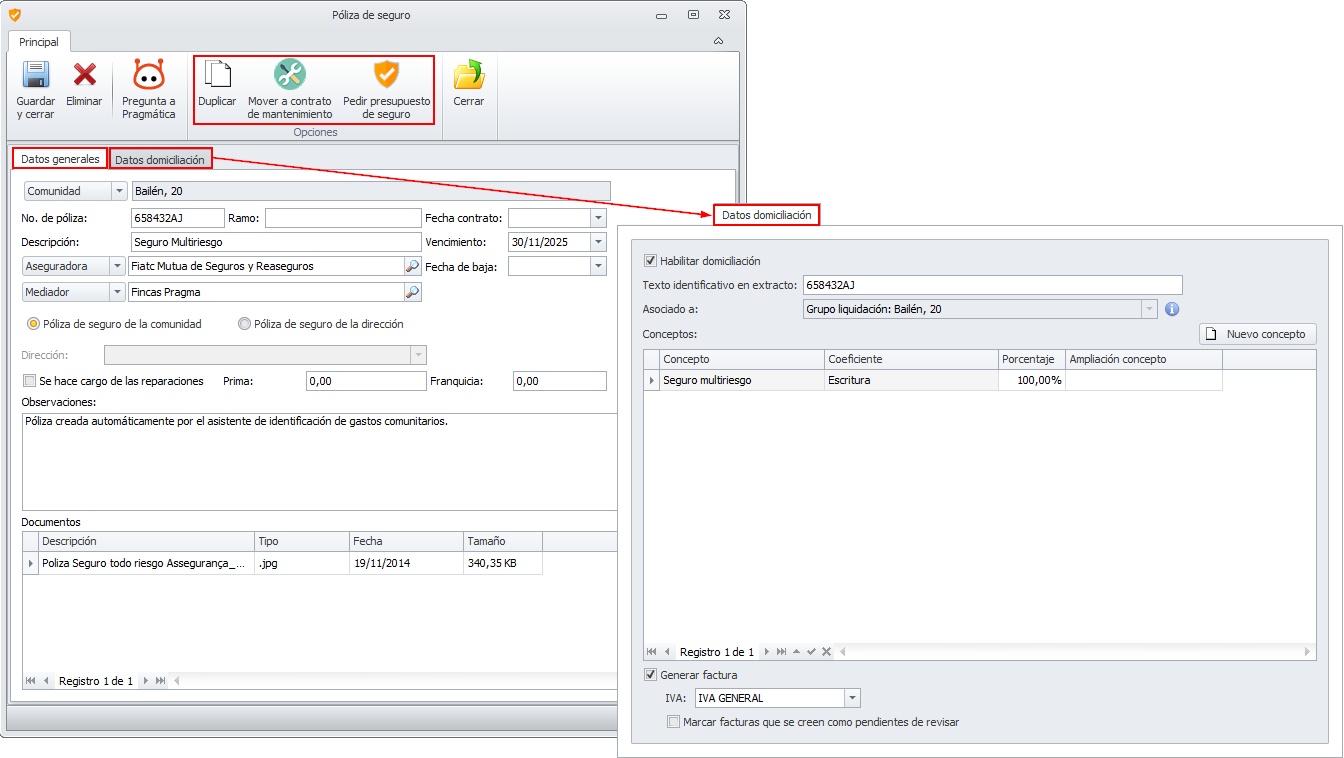This screenshot has height=758, width=1344.
Task: Switch to the Datos generales tab
Action: 60,159
